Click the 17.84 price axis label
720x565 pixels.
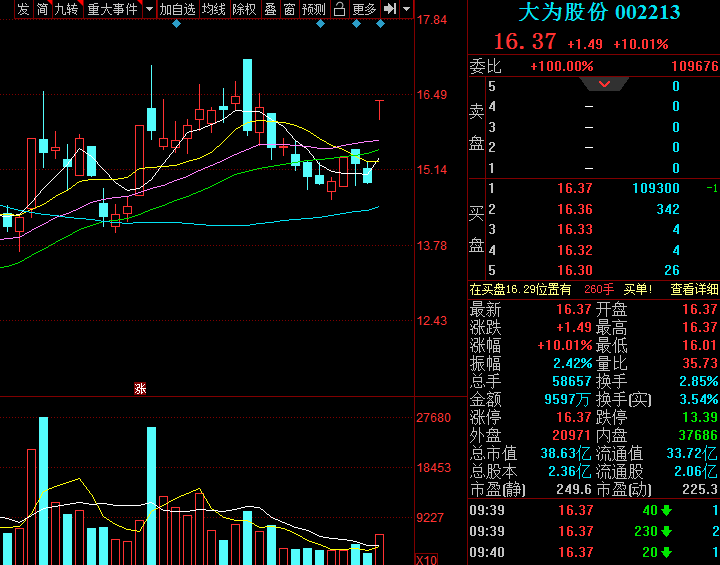tap(432, 20)
